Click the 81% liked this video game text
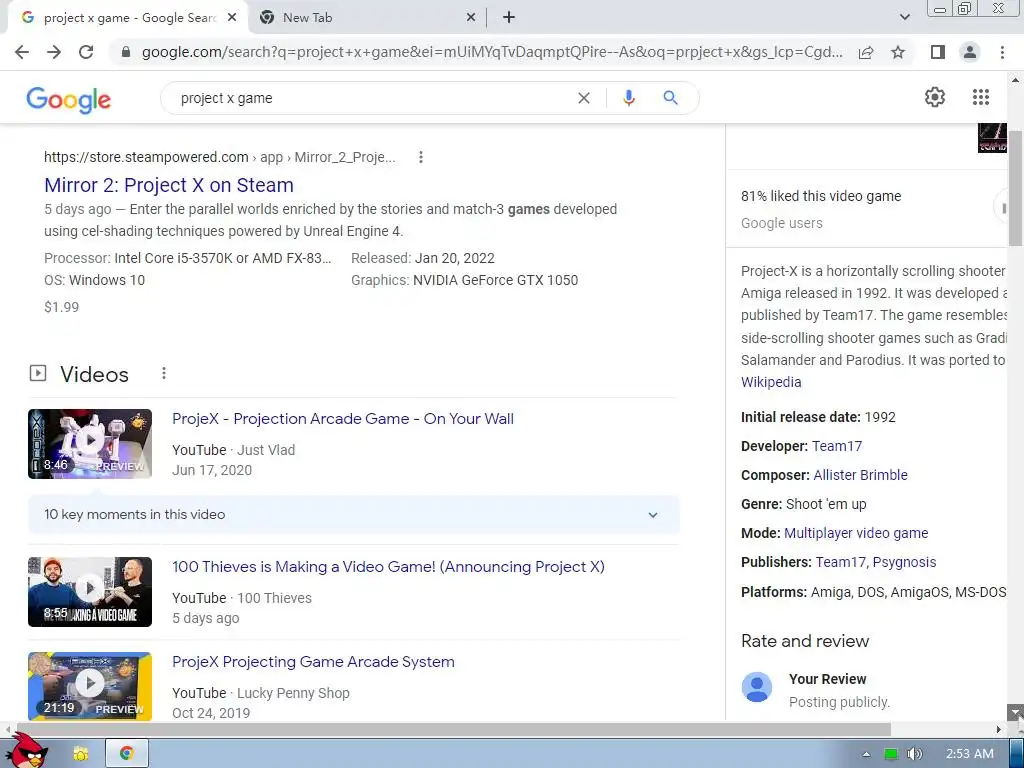The height and width of the screenshot is (768, 1024). coord(821,196)
